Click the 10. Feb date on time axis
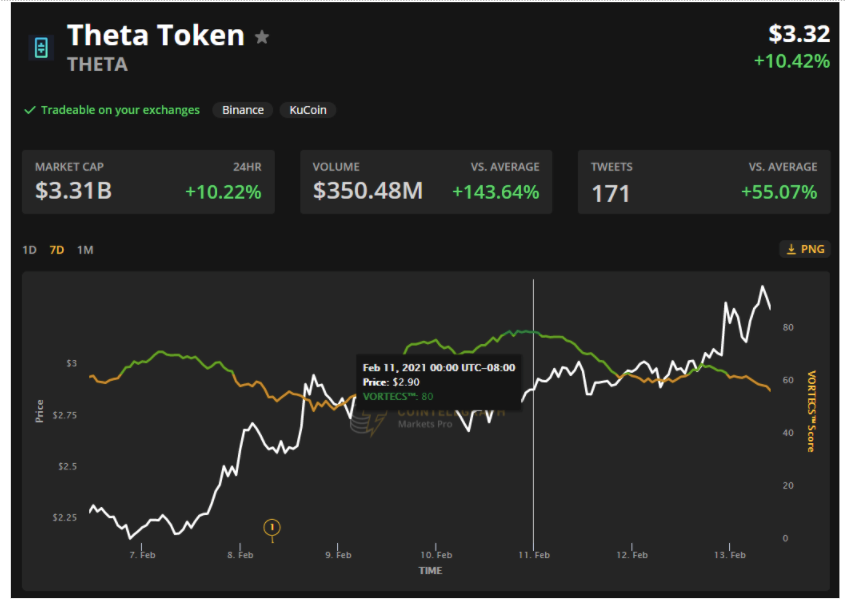The height and width of the screenshot is (606, 846). point(436,555)
